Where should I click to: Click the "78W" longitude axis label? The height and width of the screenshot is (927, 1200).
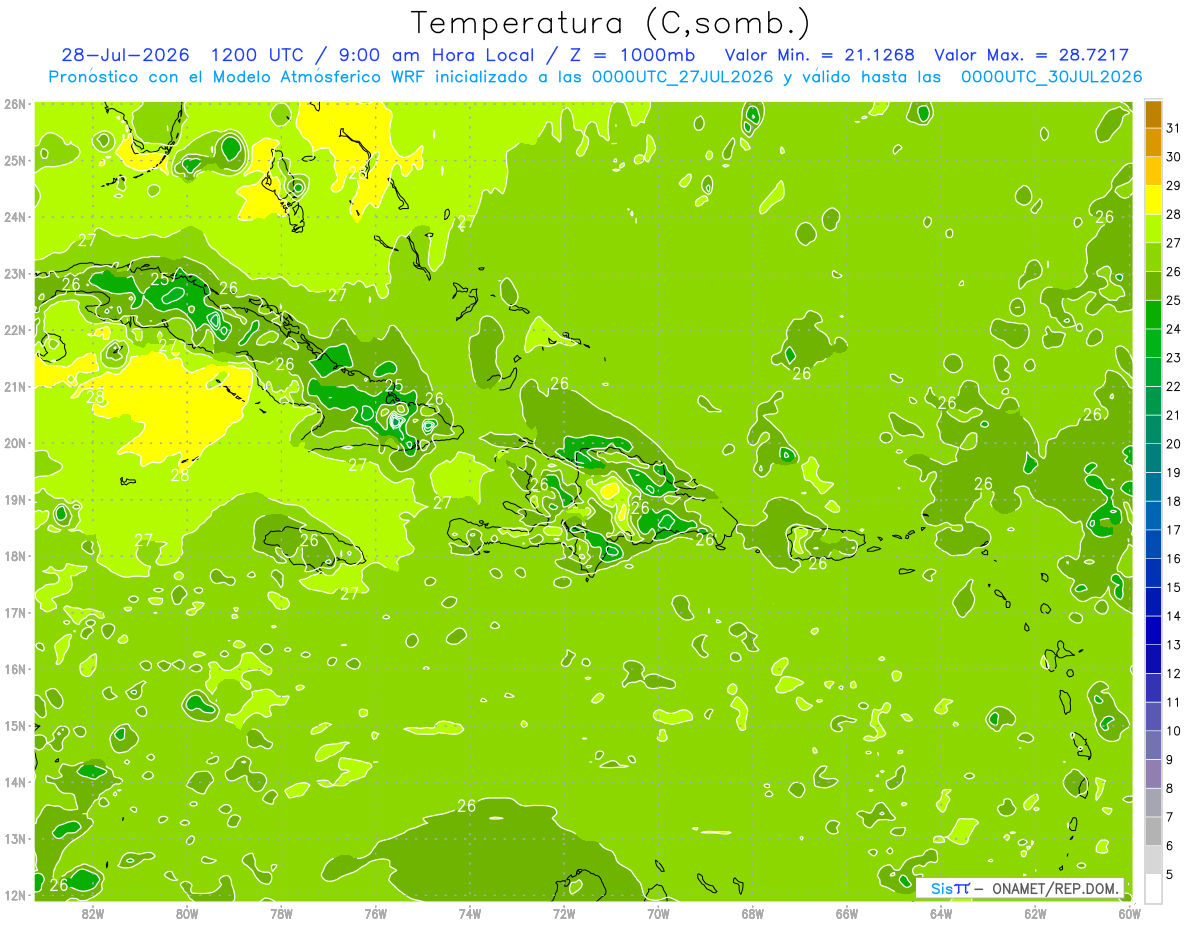281,914
